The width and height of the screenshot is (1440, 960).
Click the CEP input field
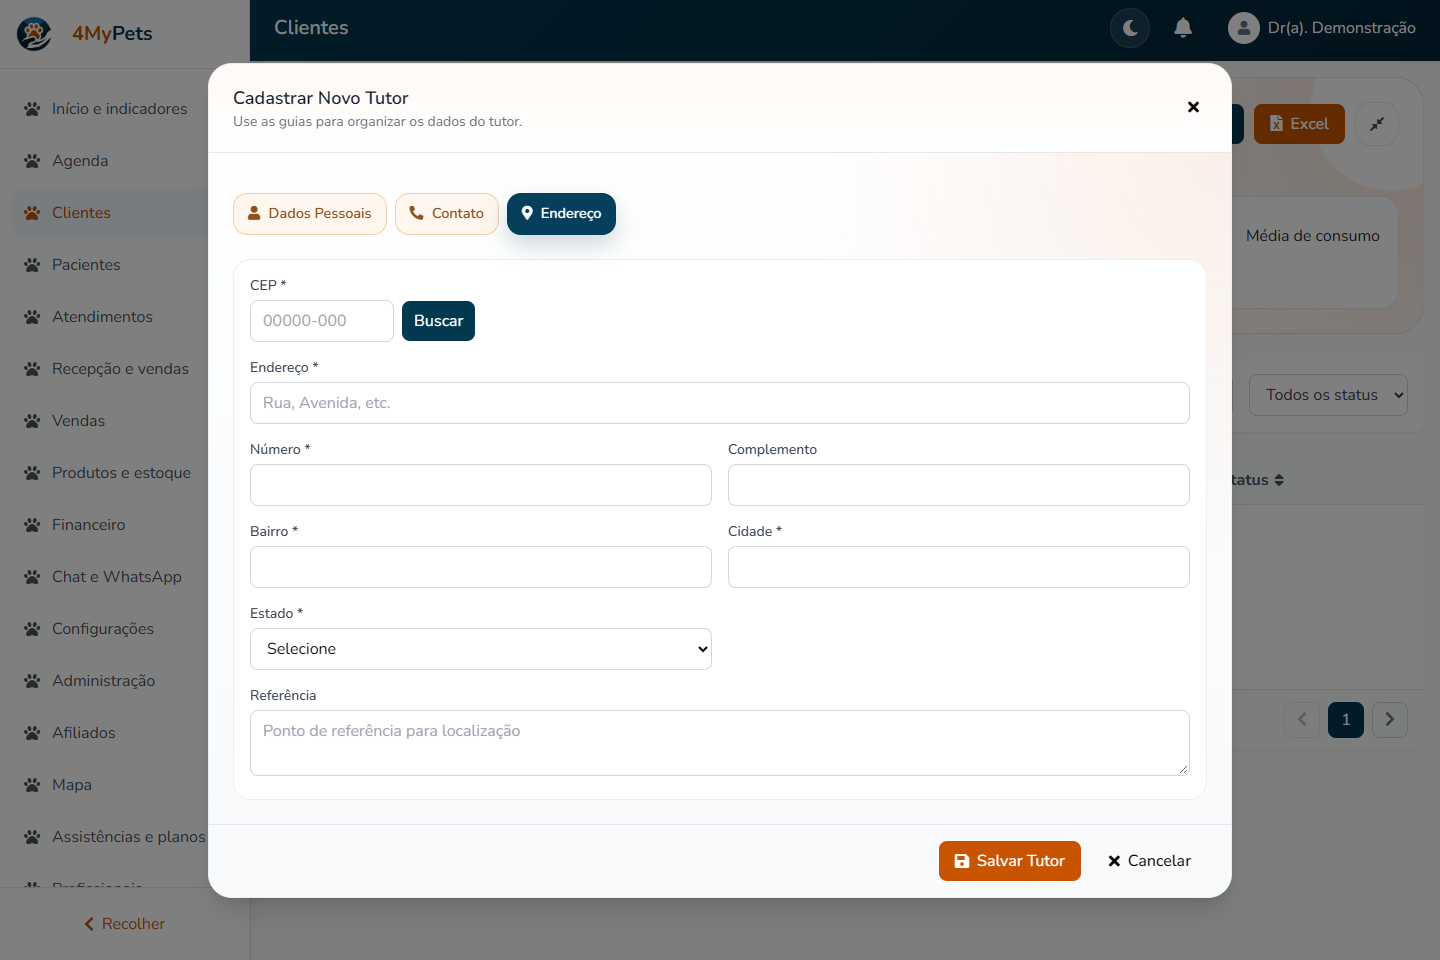322,321
